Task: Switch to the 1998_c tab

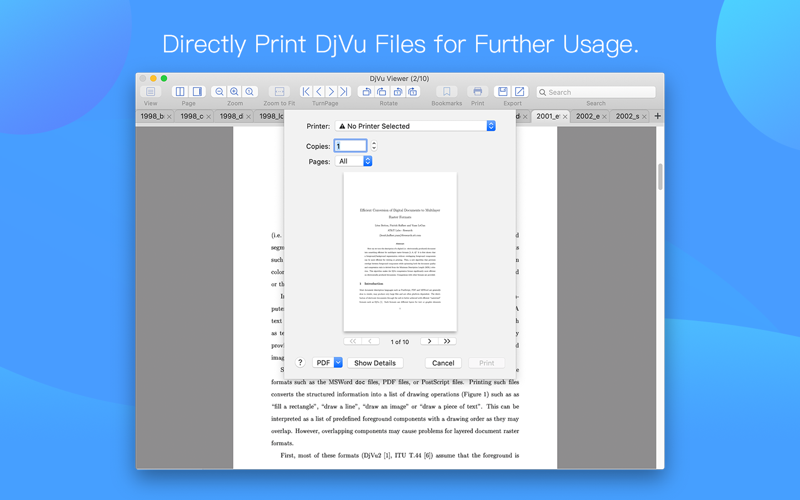Action: tap(192, 116)
